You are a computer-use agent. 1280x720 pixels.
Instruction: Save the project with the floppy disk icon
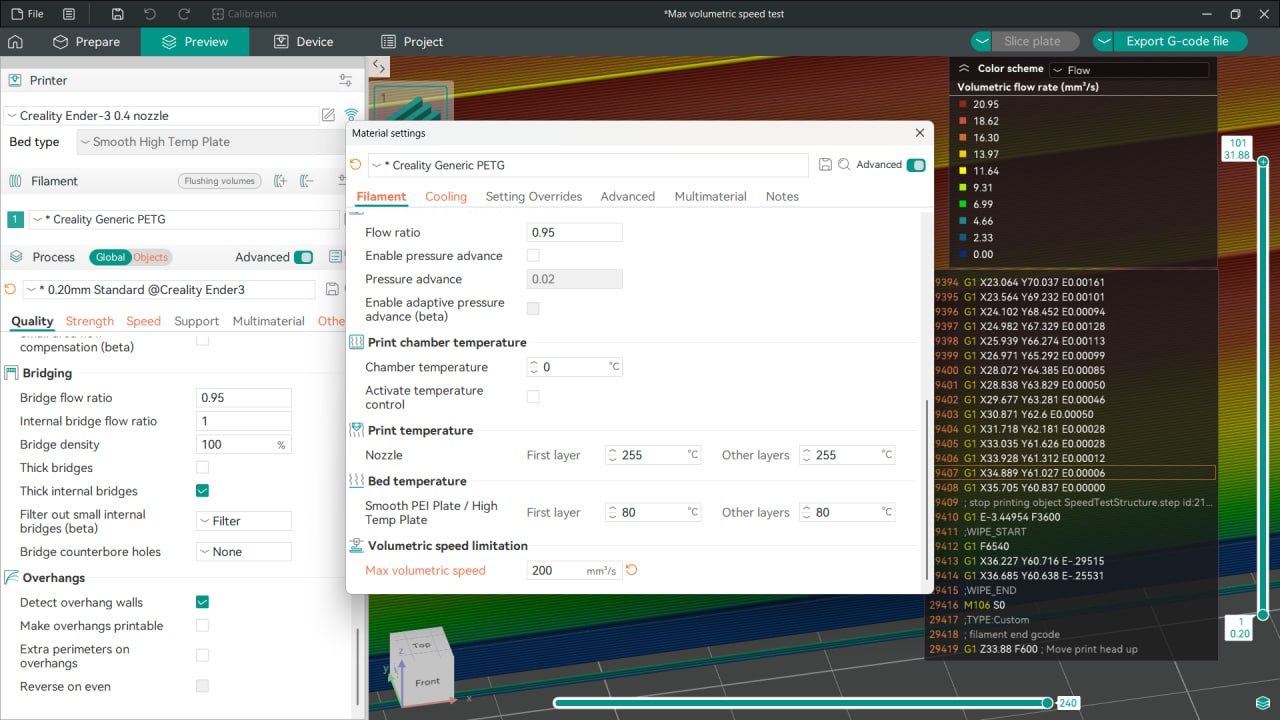118,14
